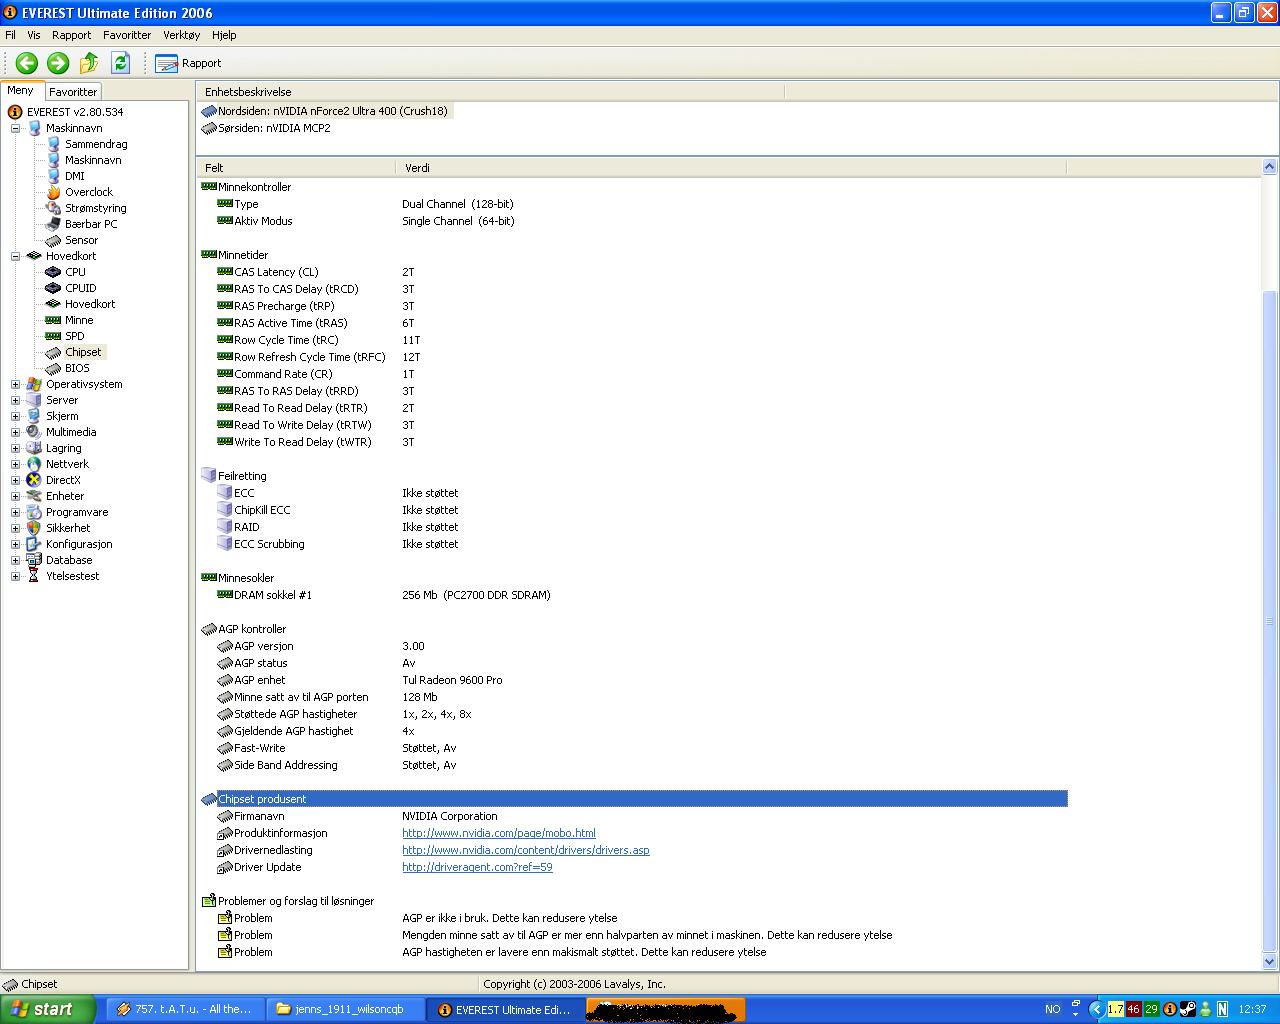Collapse the Hovedkort tree node
The width and height of the screenshot is (1280, 1024).
[x=15, y=256]
